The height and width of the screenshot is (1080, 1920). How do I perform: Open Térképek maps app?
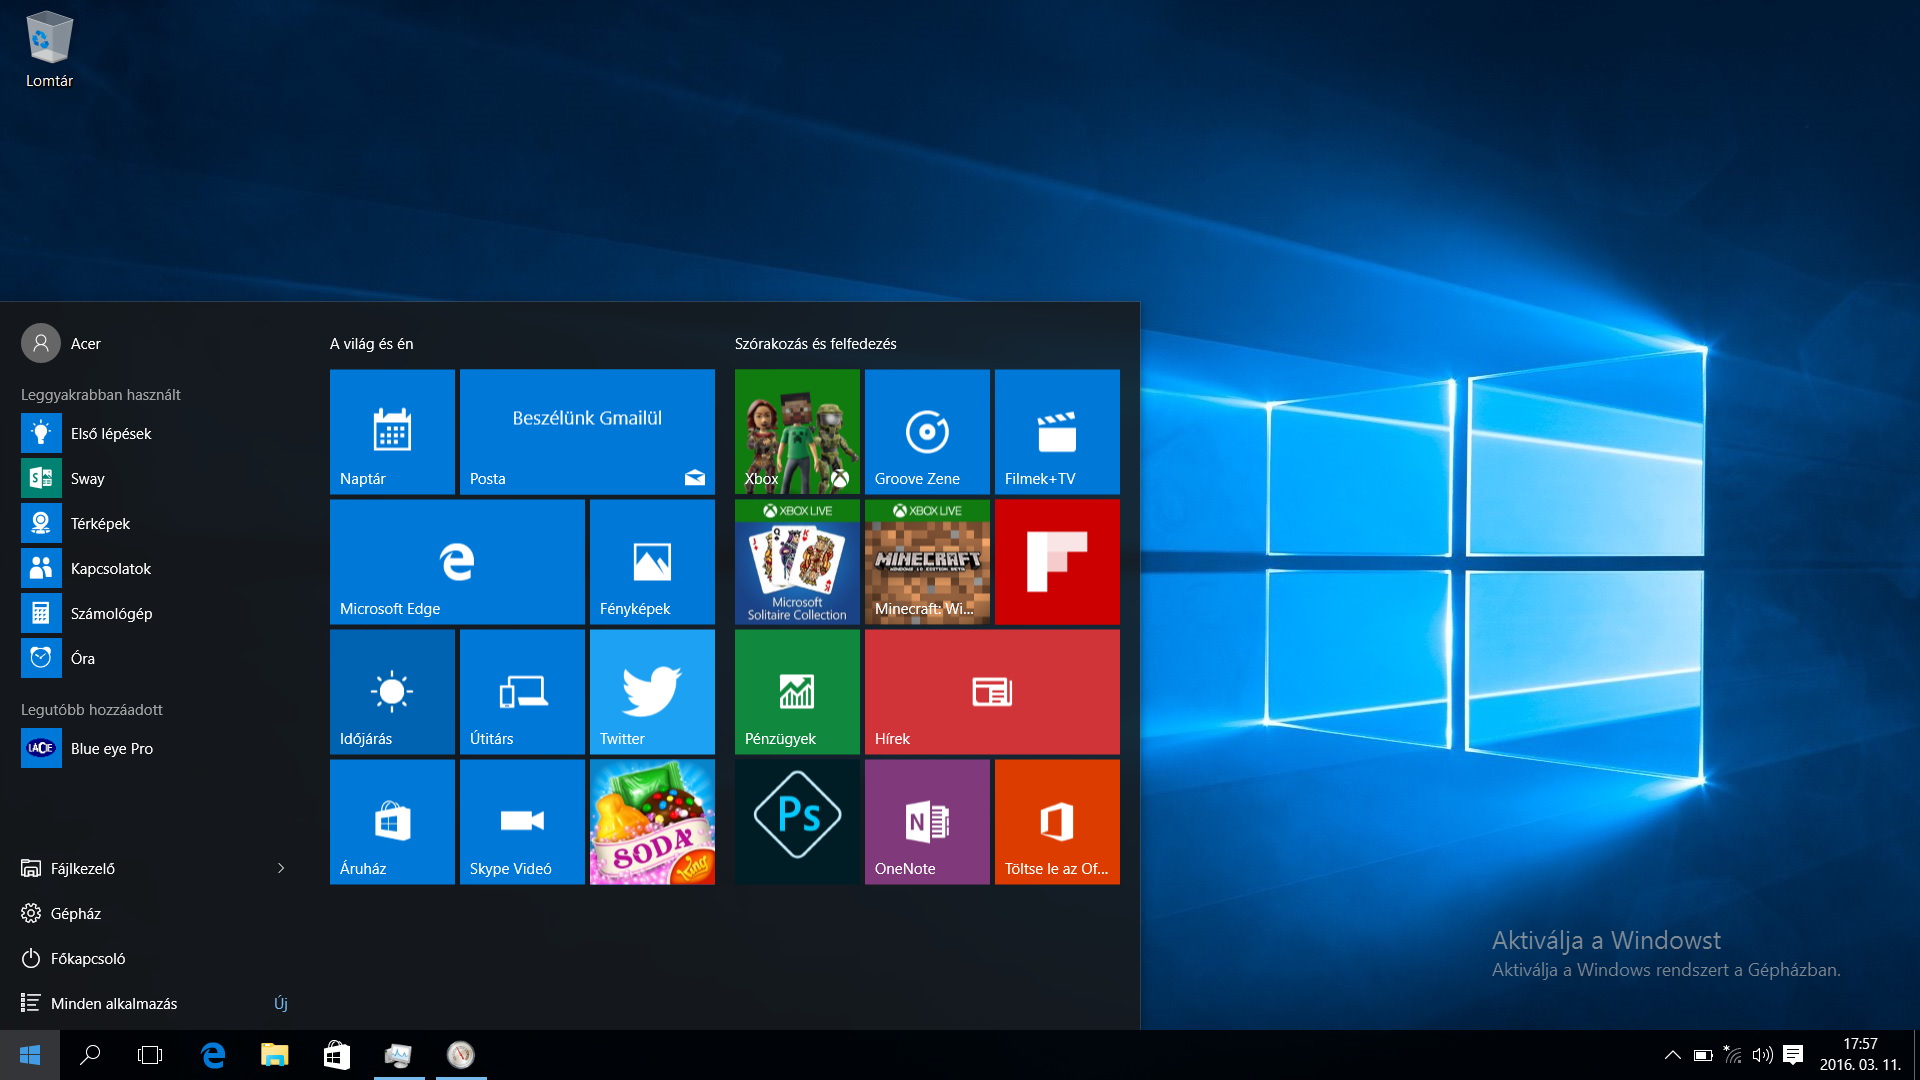click(x=155, y=524)
